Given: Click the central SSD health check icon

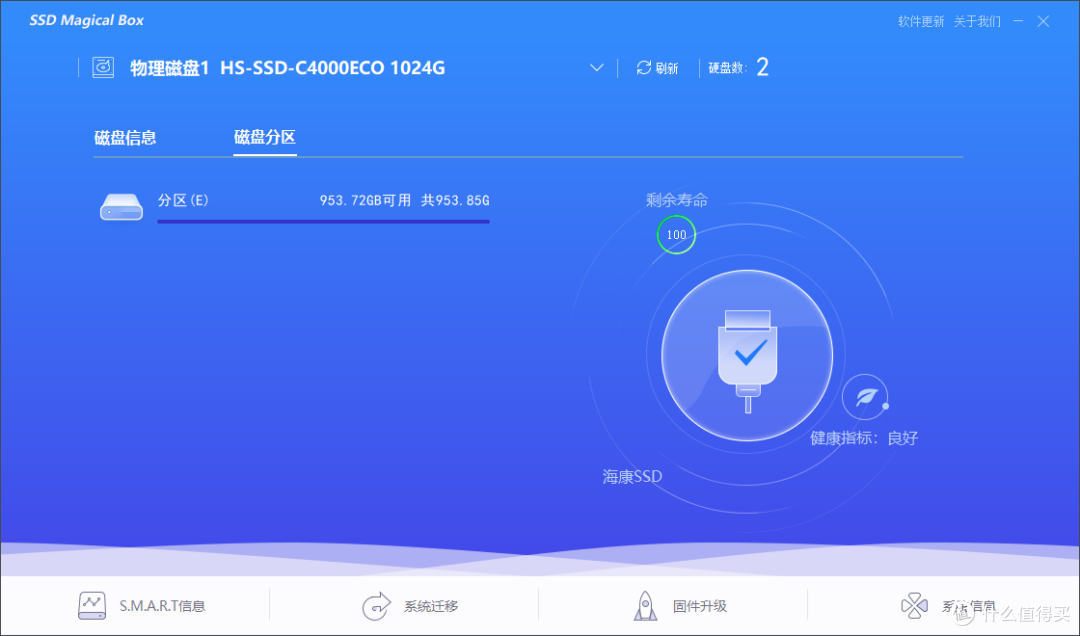Looking at the screenshot, I should pos(747,356).
